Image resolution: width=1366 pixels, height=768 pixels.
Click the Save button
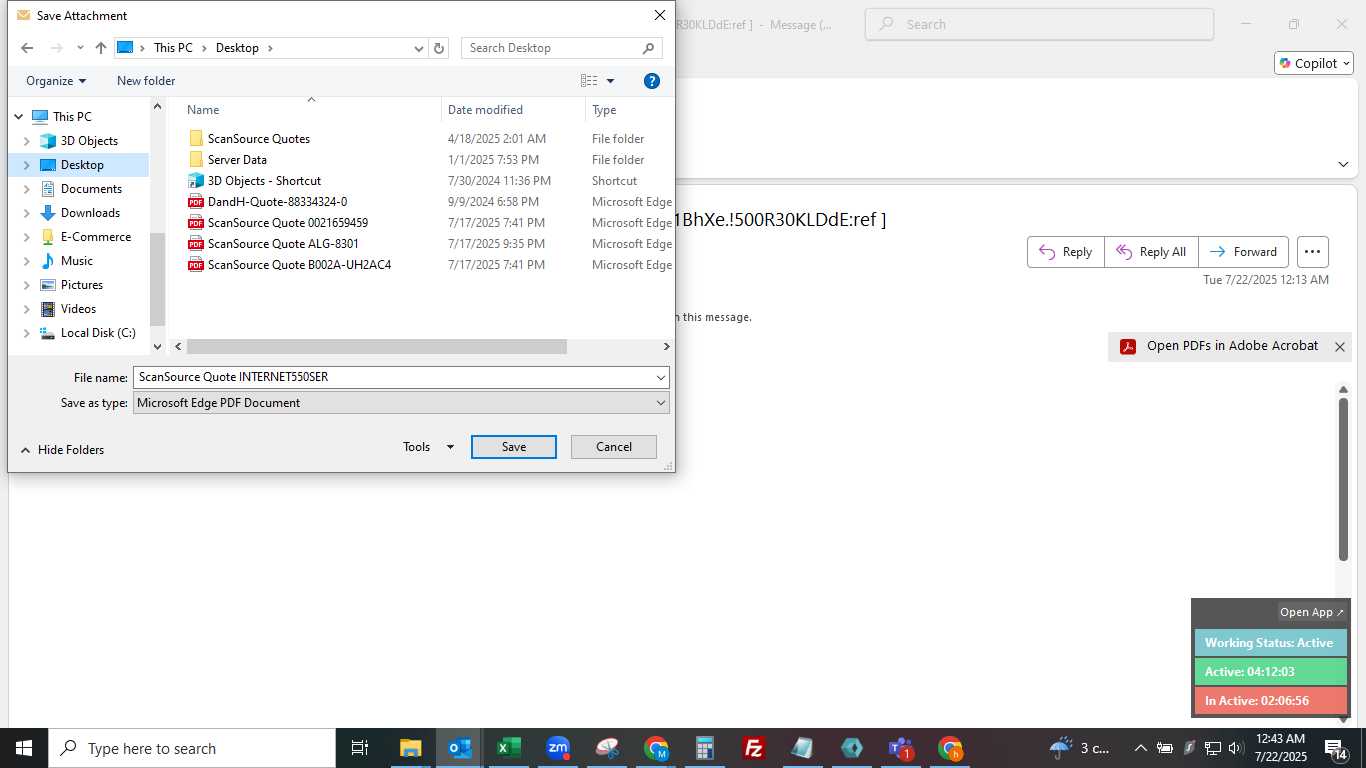click(x=514, y=447)
